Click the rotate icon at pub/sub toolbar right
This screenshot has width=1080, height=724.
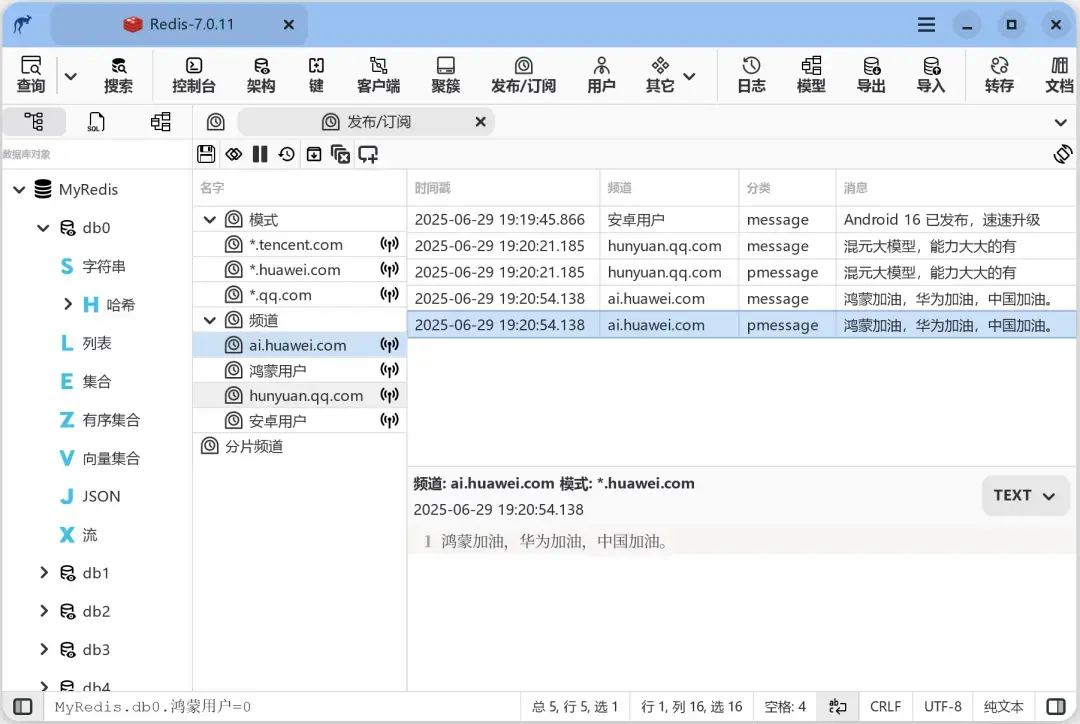coord(1063,154)
